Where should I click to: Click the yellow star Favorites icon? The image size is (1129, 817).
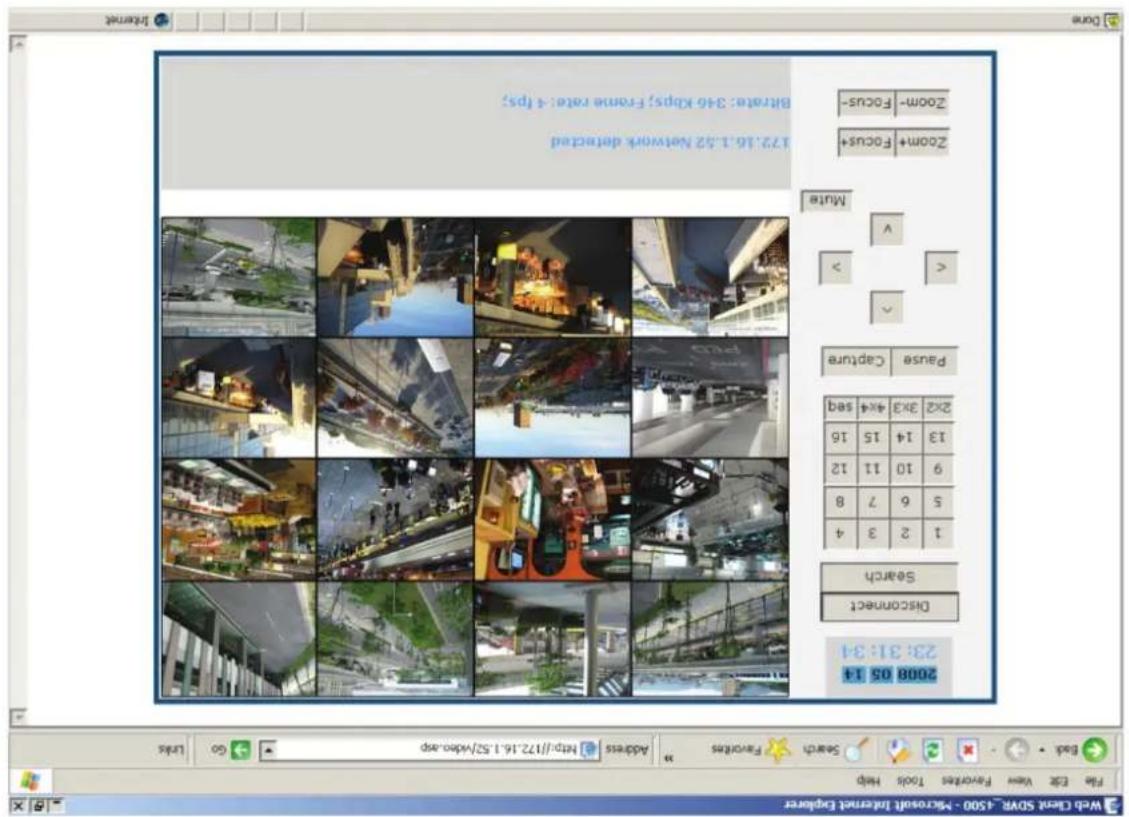(x=778, y=749)
